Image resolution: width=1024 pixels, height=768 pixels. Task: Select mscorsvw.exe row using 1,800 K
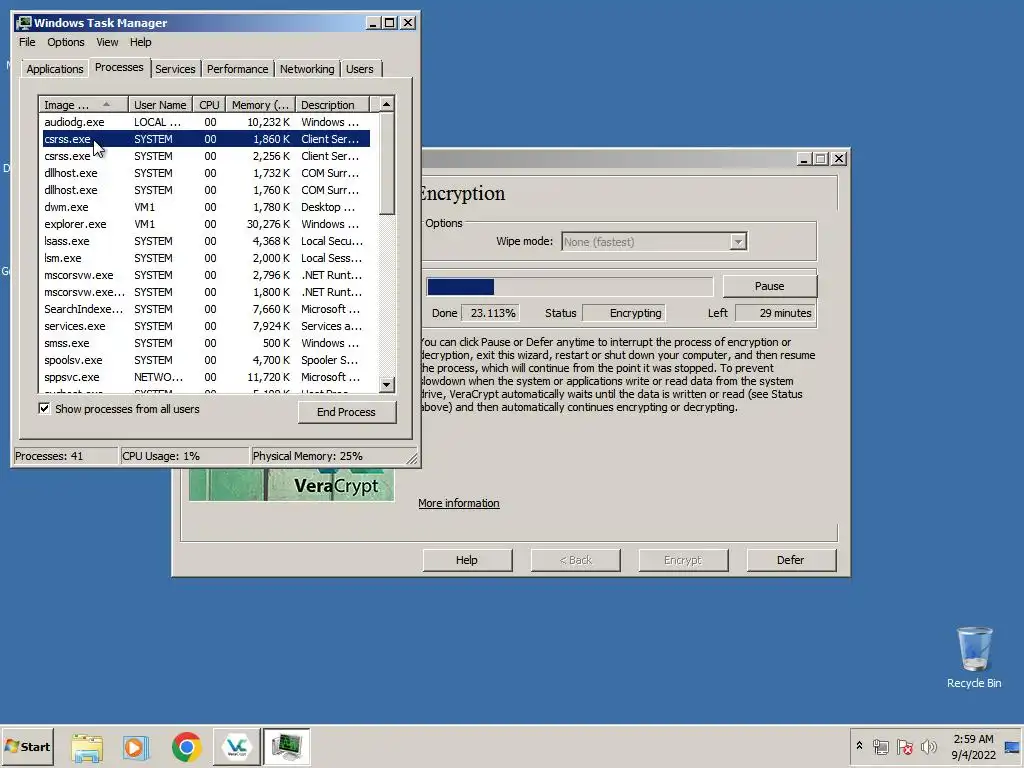(x=204, y=292)
